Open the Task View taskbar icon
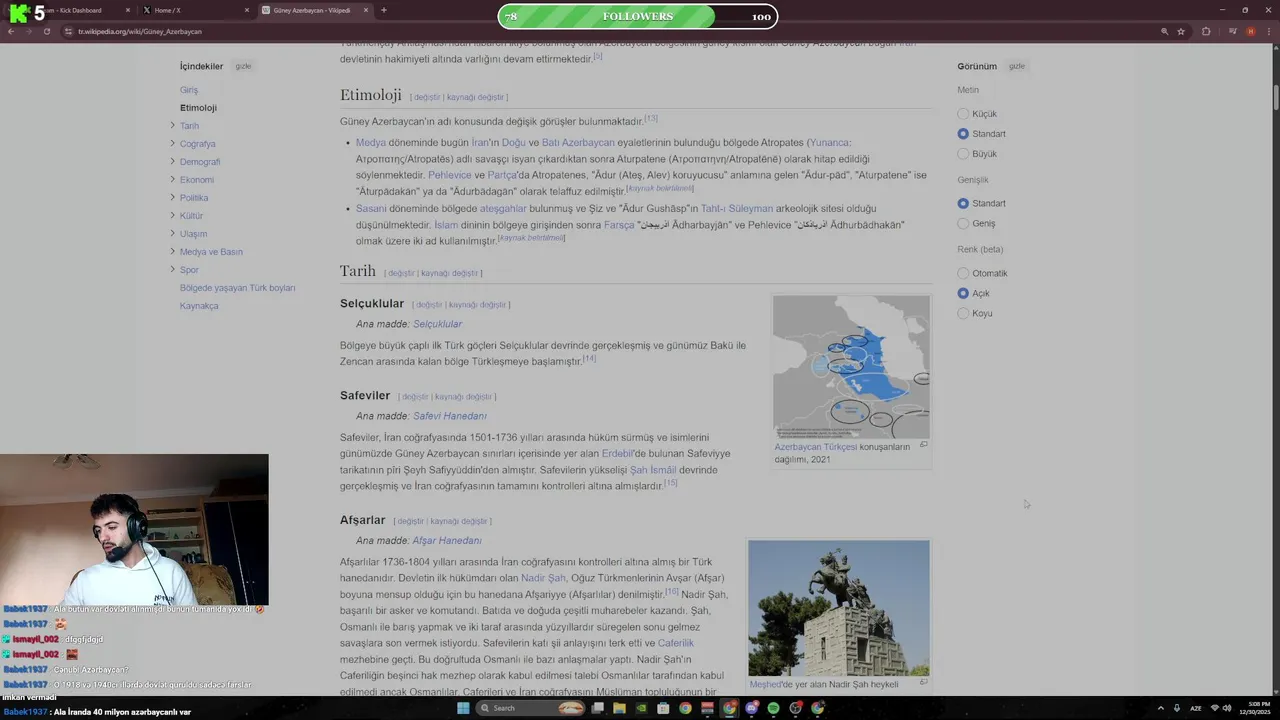Image resolution: width=1280 pixels, height=720 pixels. 597,708
